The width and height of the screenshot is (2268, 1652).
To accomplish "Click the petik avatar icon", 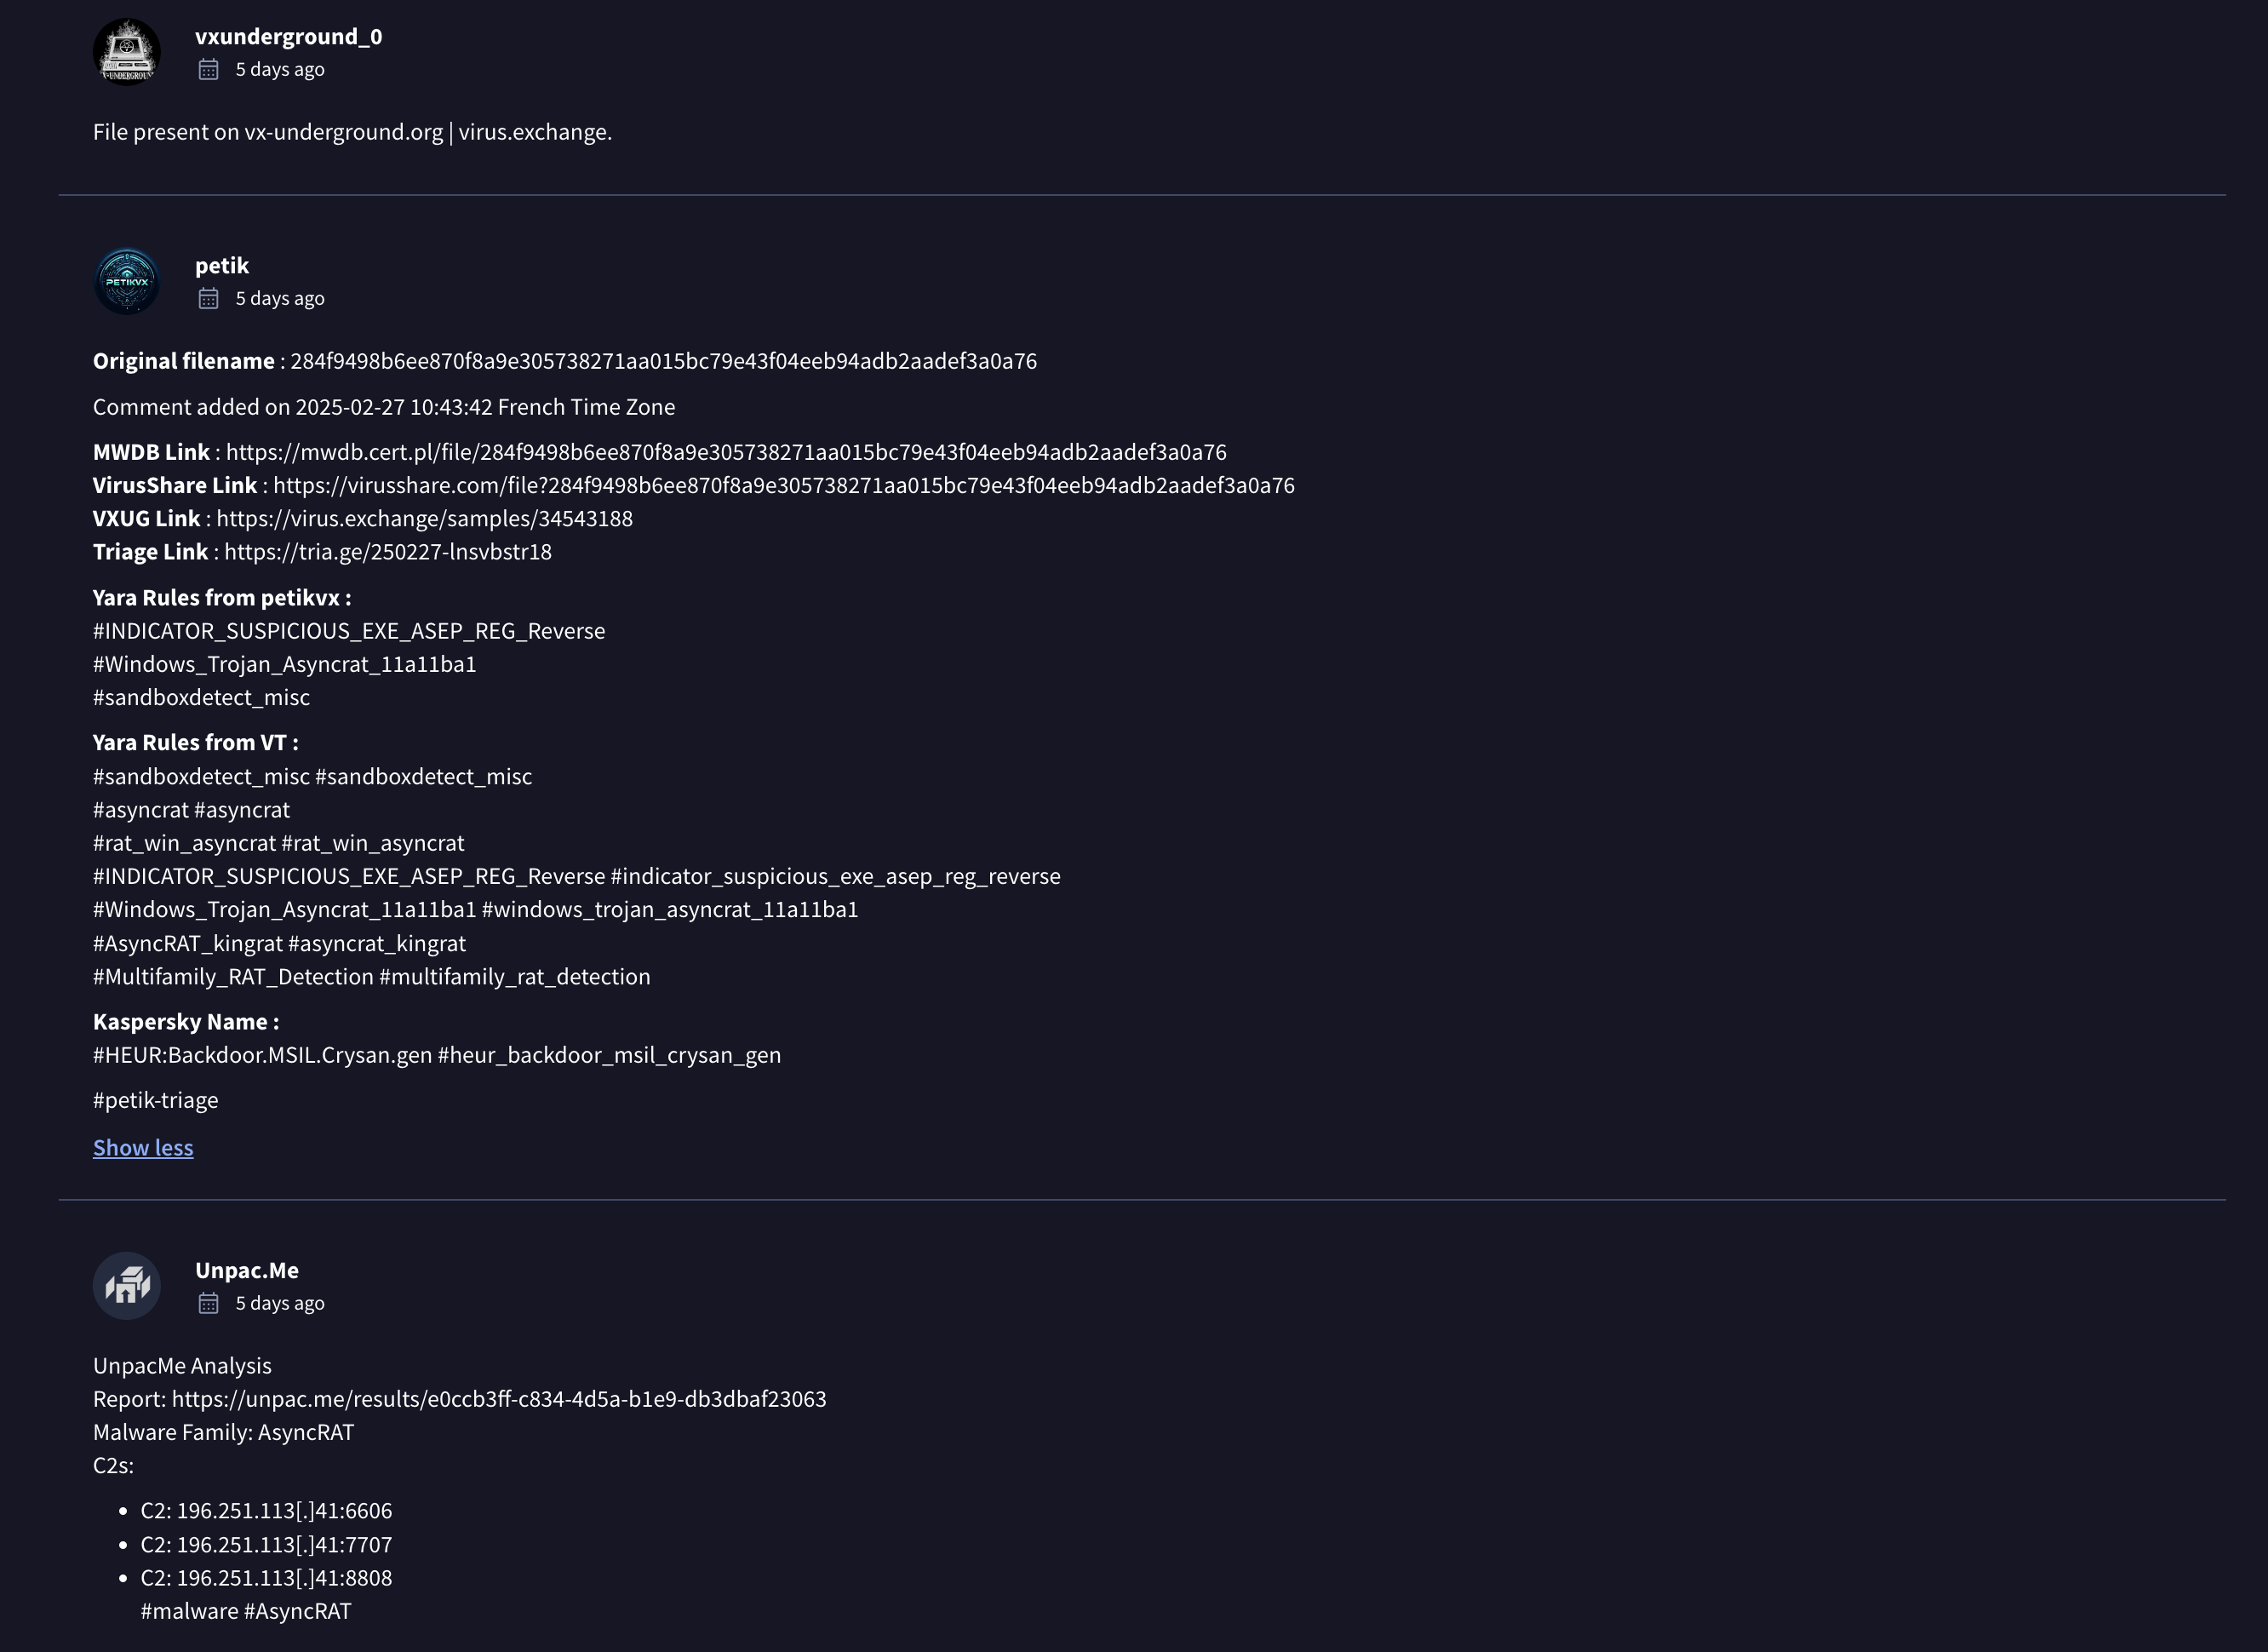I will pyautogui.click(x=127, y=281).
